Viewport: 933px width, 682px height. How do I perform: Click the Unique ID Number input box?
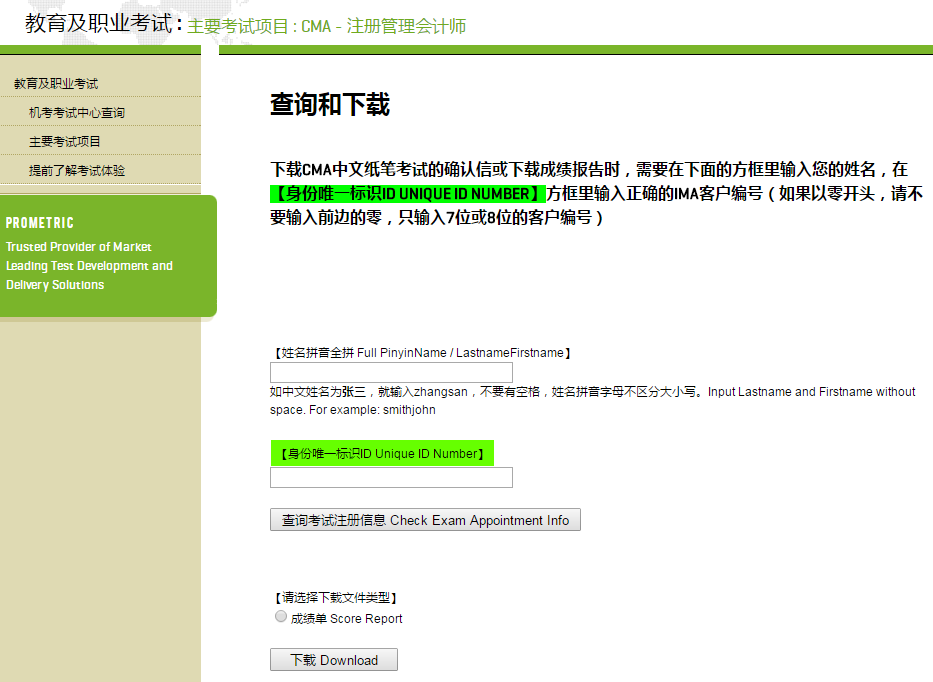coord(390,477)
